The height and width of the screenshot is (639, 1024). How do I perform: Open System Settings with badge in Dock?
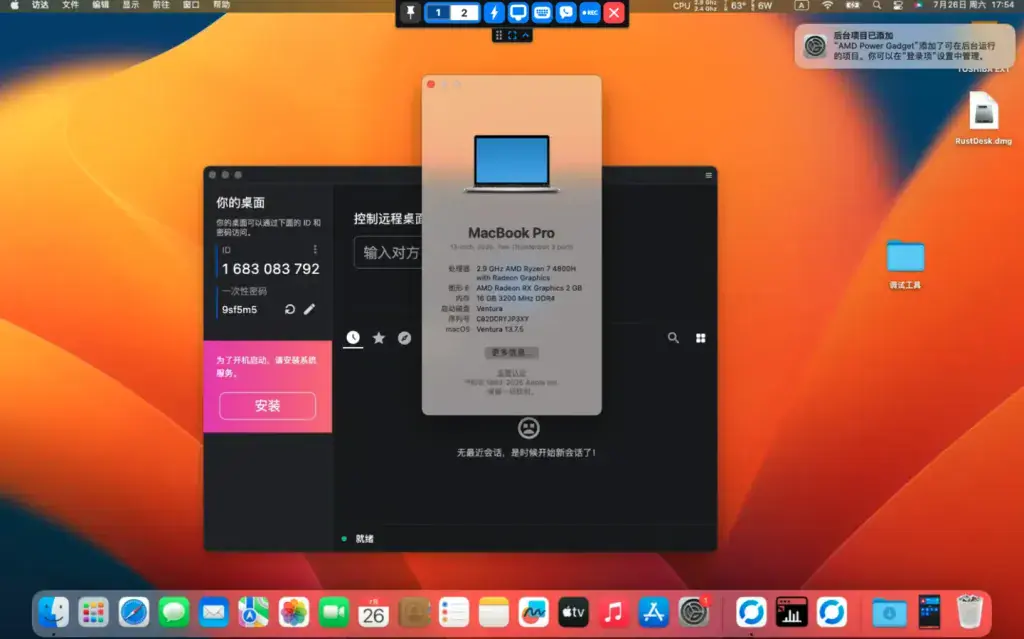(694, 612)
